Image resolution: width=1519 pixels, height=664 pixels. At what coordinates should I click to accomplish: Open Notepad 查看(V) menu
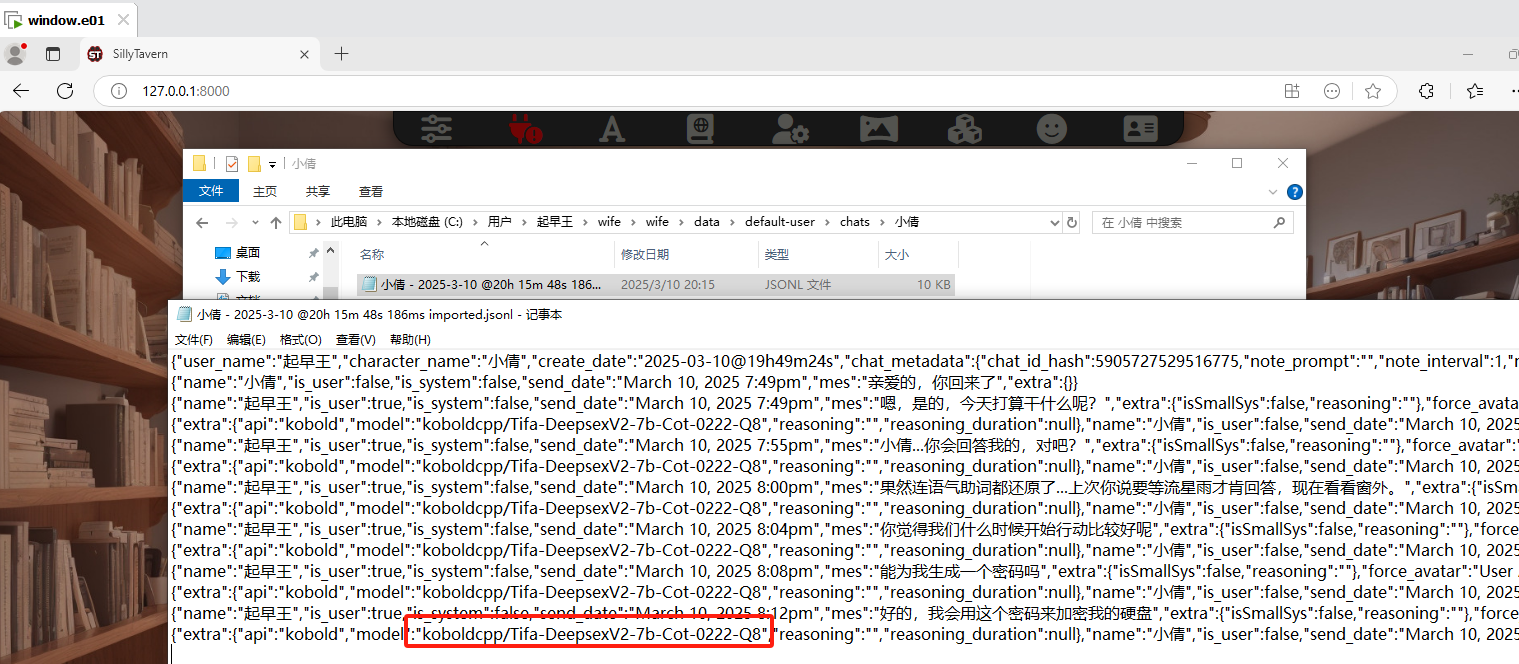click(x=355, y=340)
